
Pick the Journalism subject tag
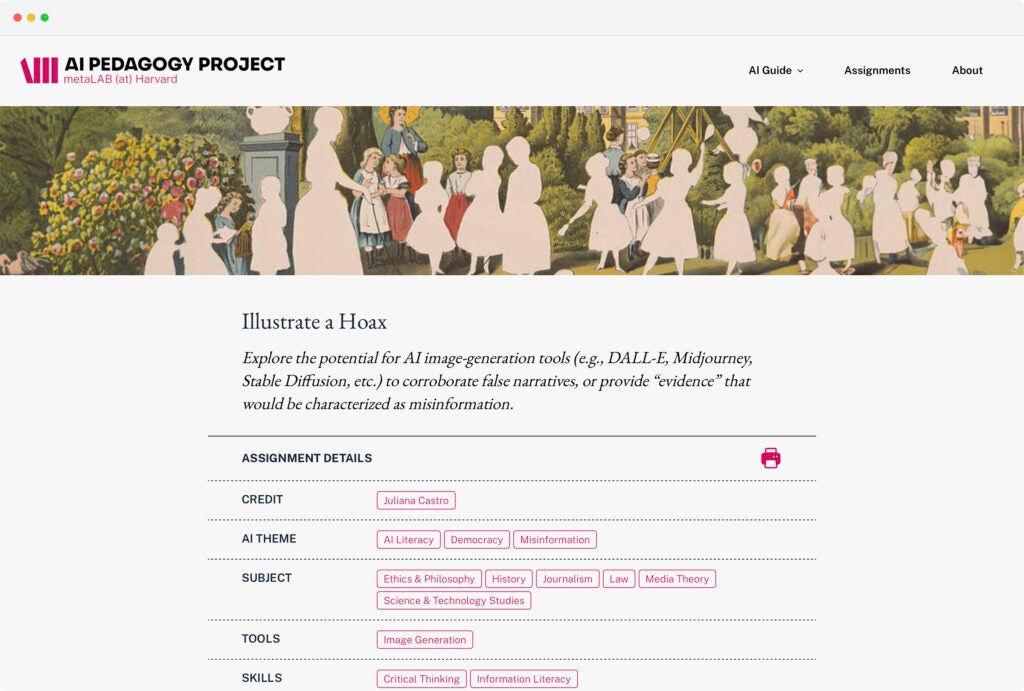567,579
